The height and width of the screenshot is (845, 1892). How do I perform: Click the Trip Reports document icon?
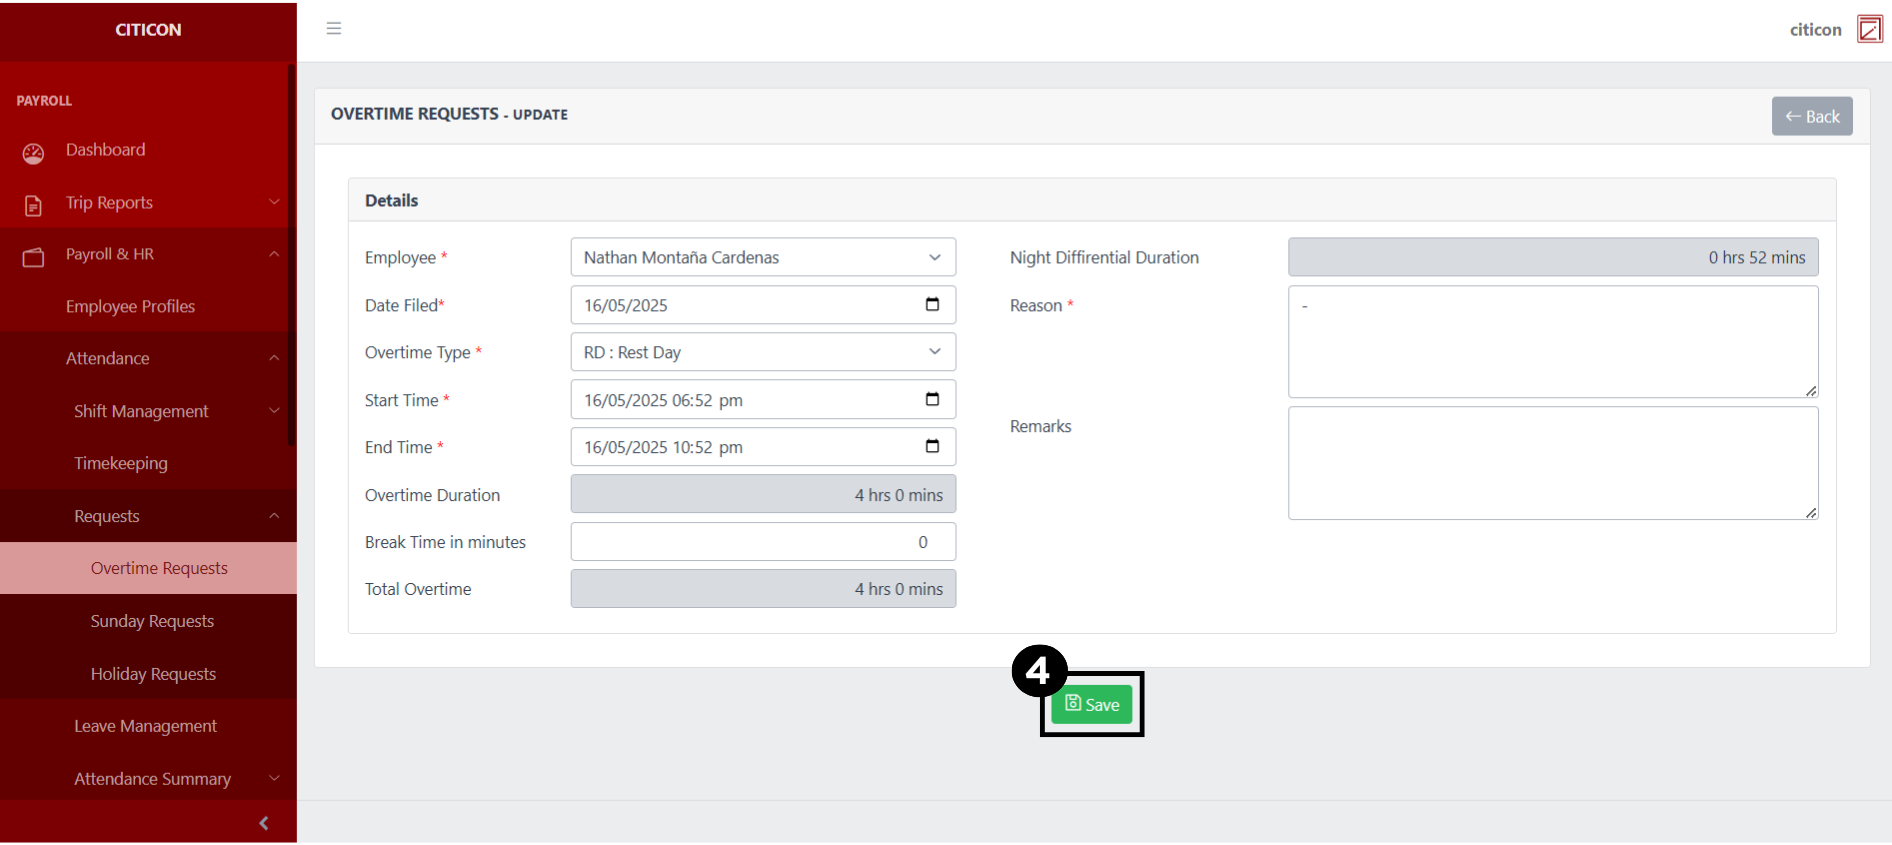point(33,205)
